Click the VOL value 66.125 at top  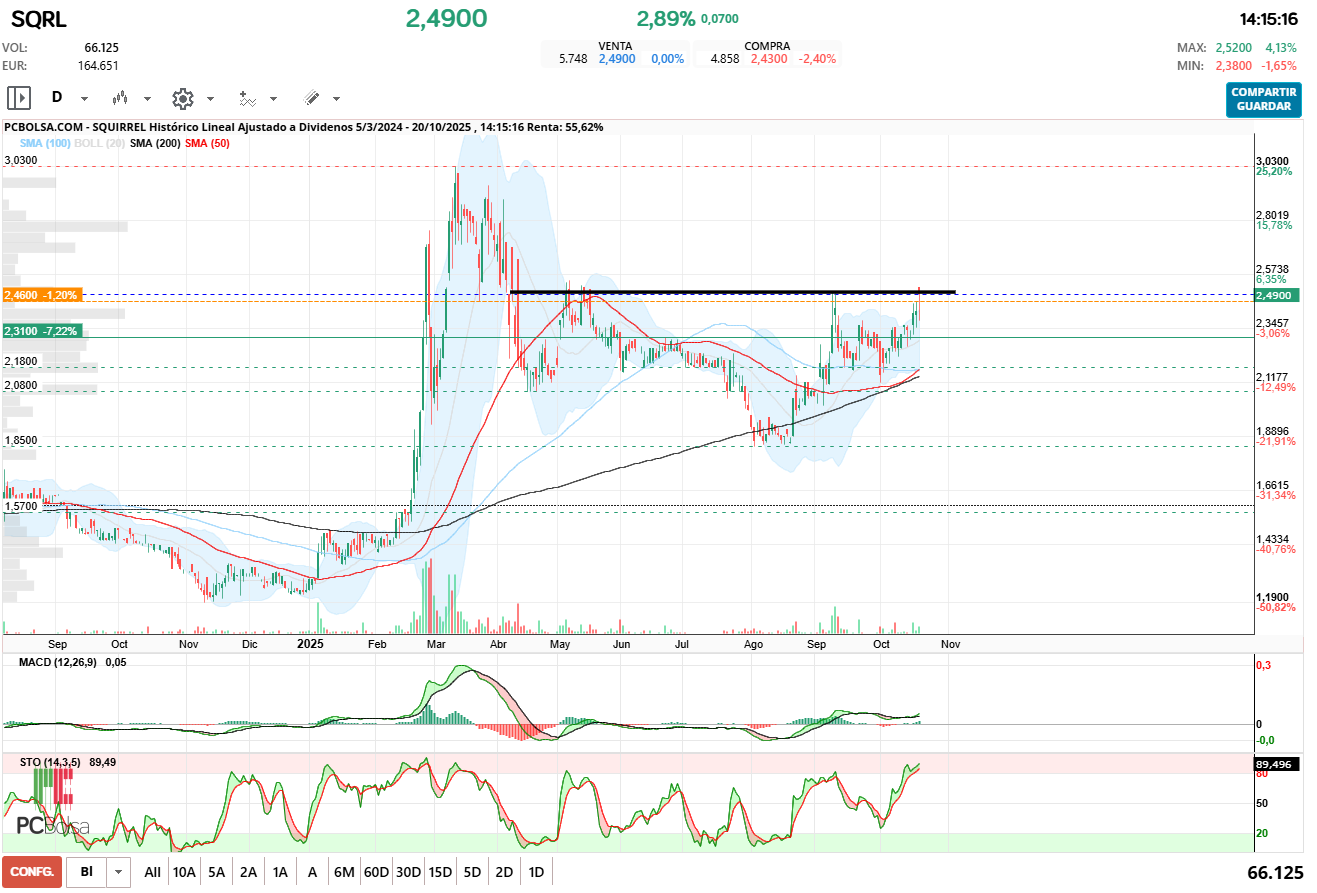[102, 47]
